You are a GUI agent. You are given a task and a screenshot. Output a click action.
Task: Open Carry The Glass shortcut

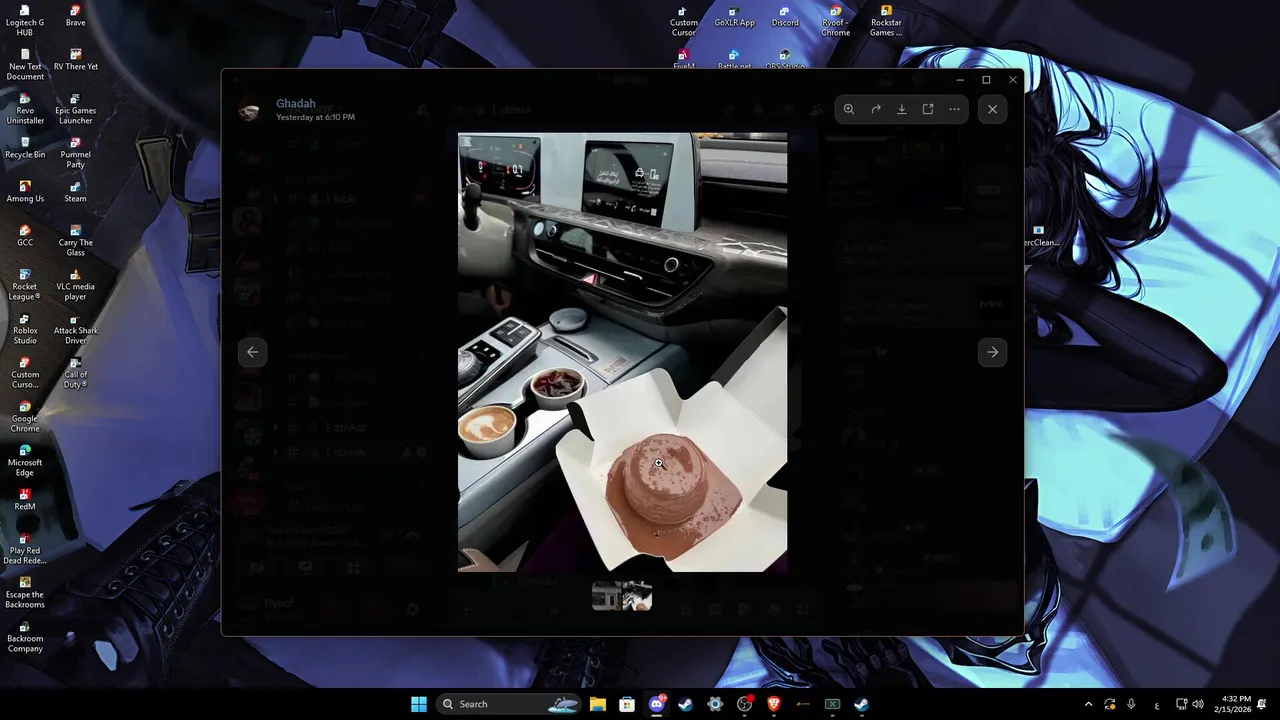pyautogui.click(x=75, y=241)
